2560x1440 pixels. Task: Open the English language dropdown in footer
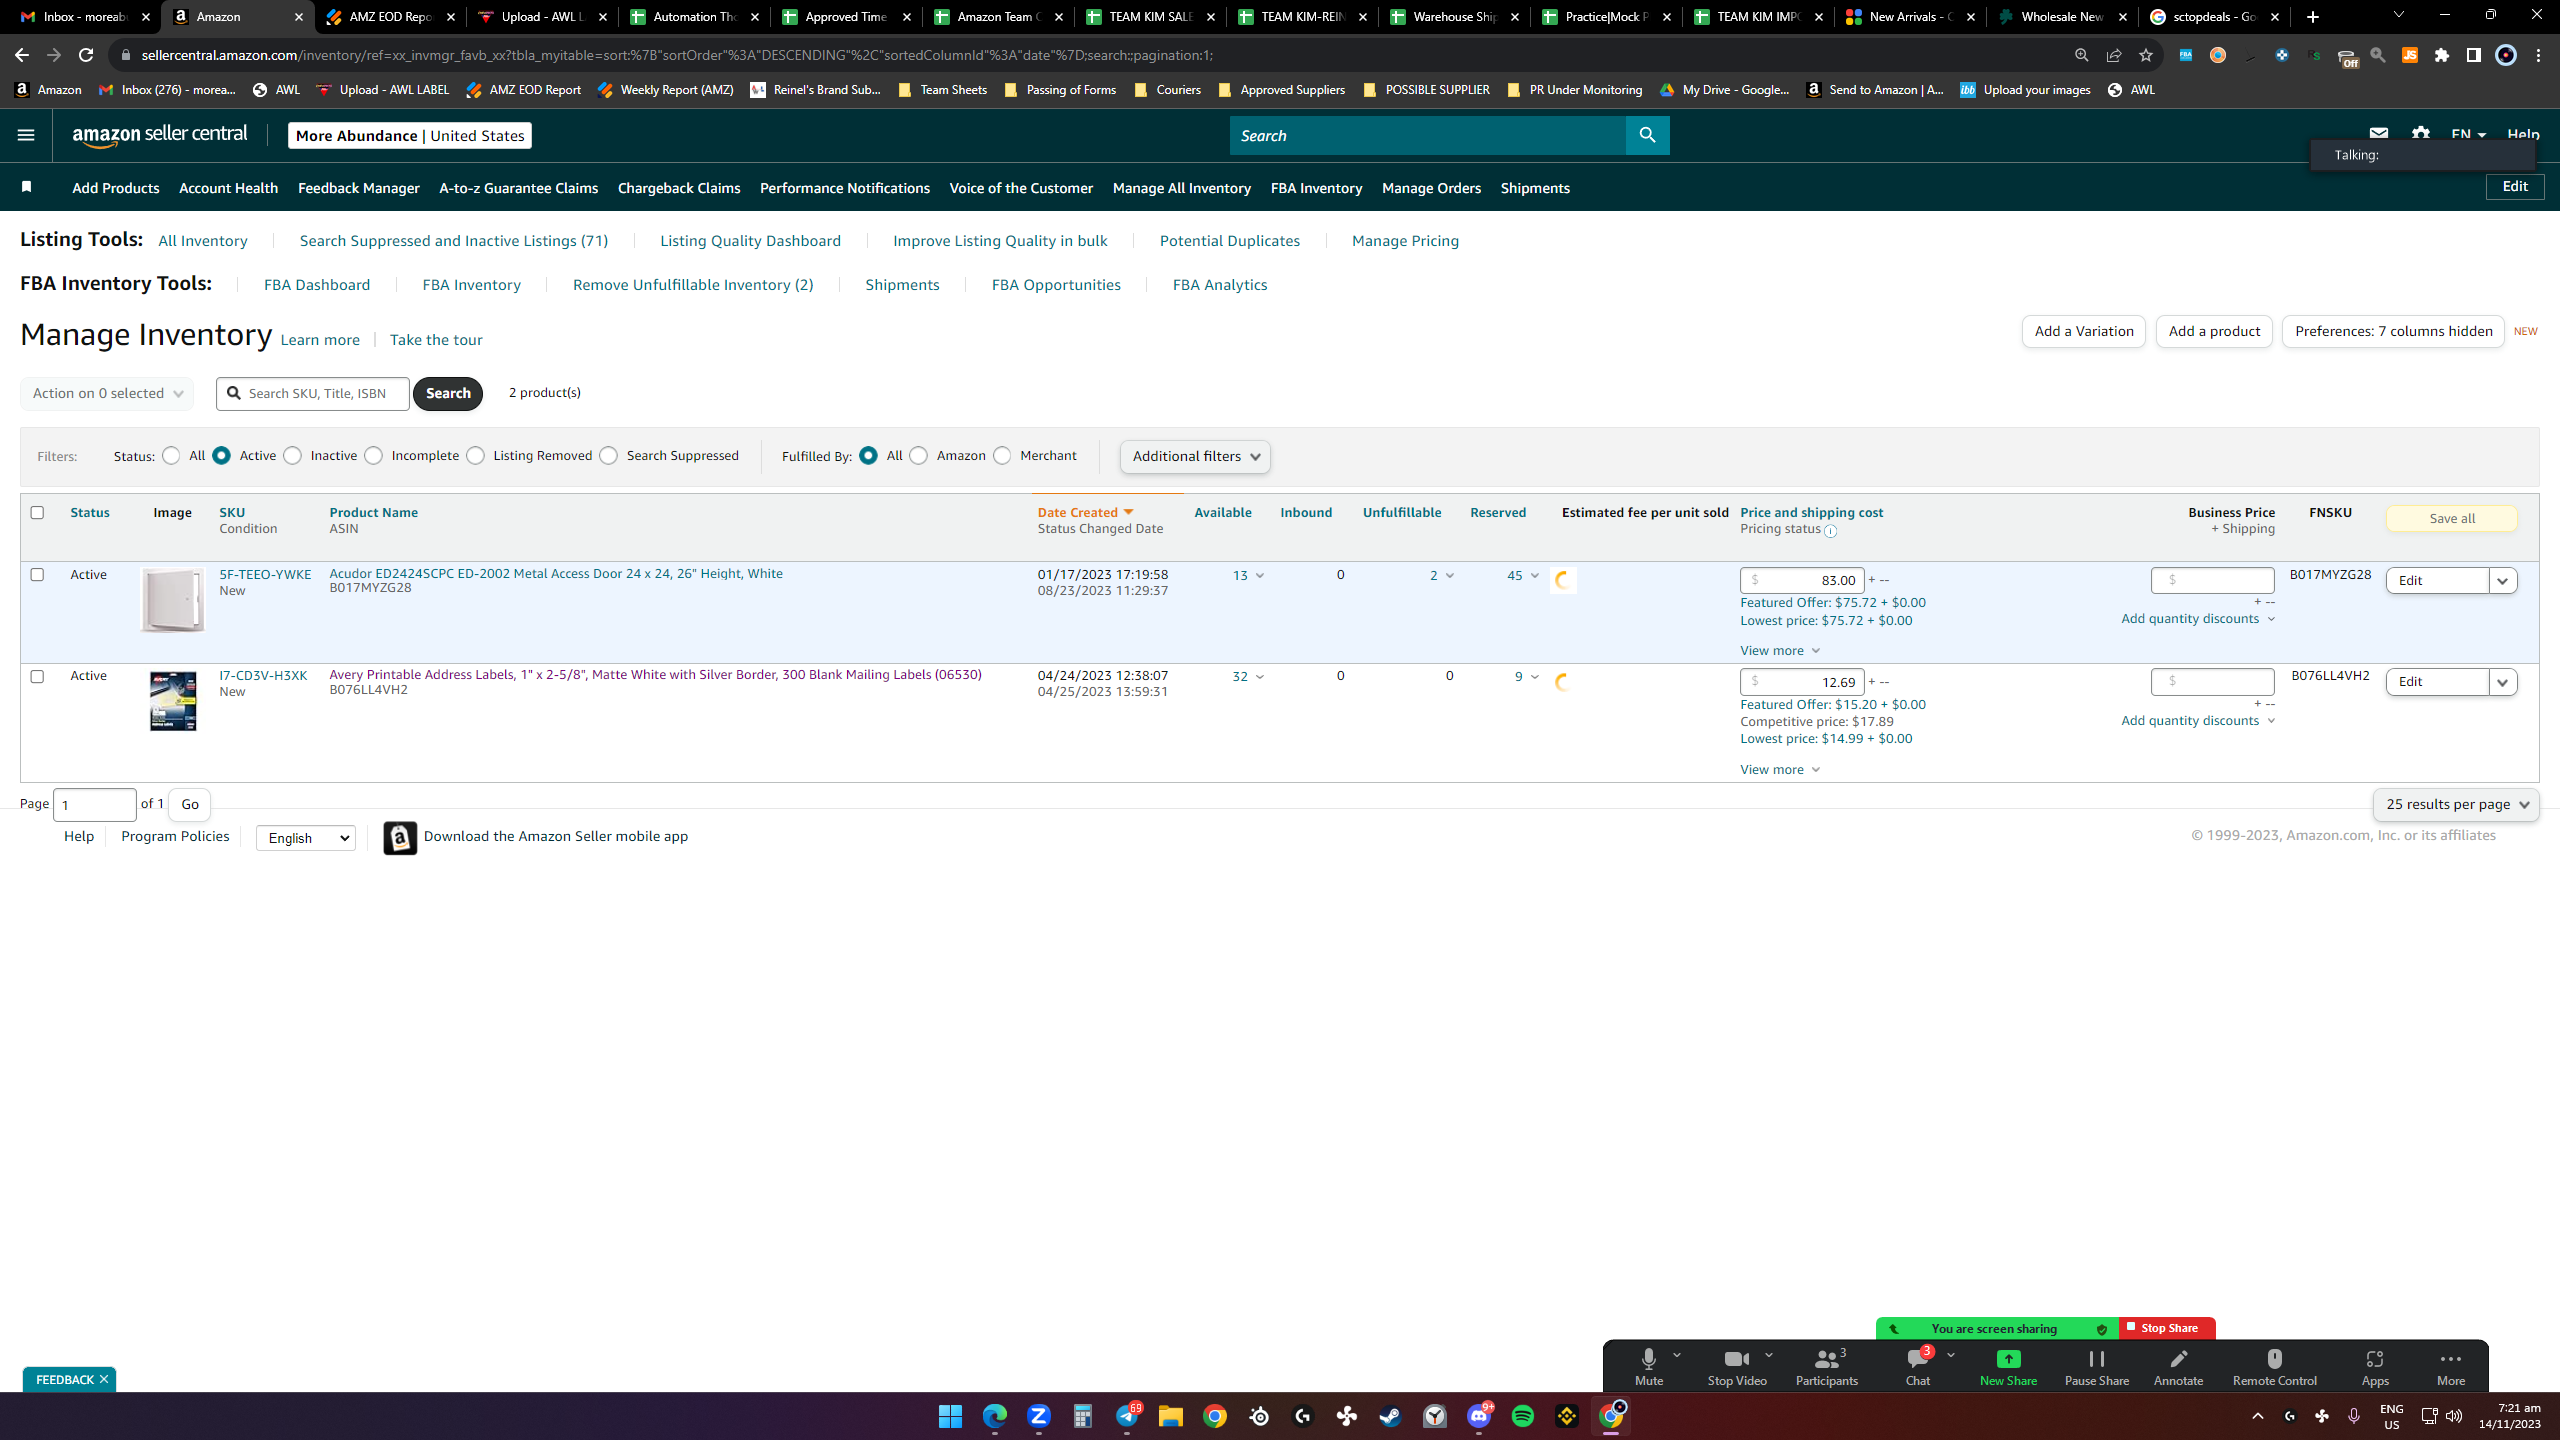coord(306,838)
